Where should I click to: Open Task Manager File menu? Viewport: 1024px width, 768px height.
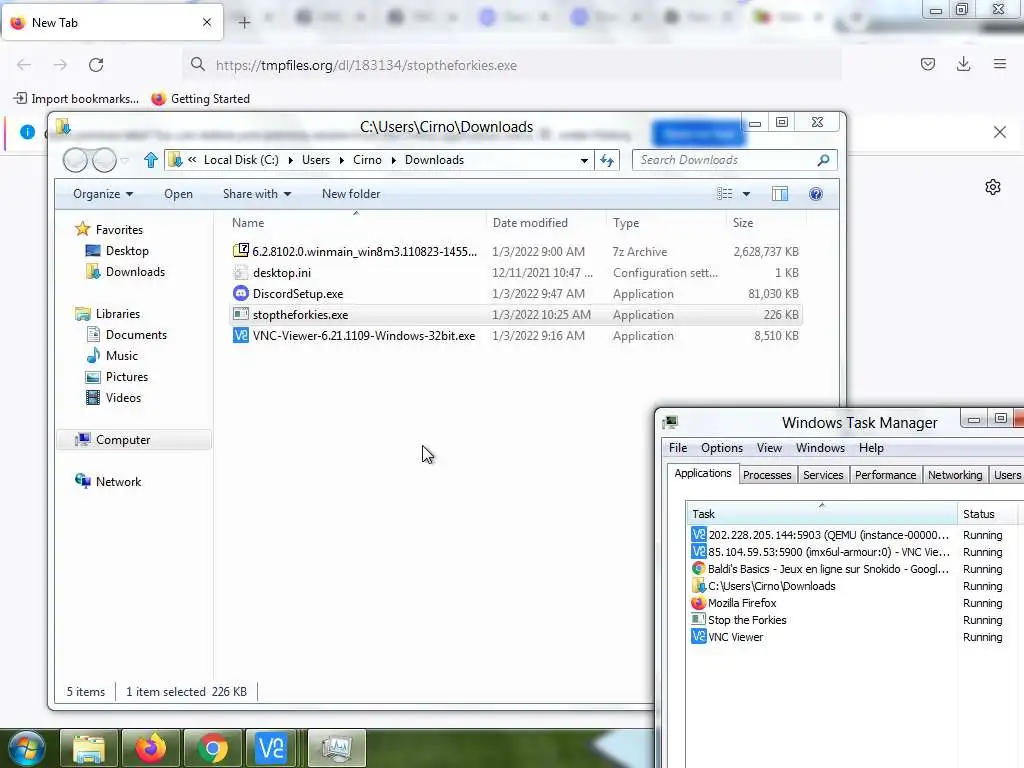tap(678, 448)
